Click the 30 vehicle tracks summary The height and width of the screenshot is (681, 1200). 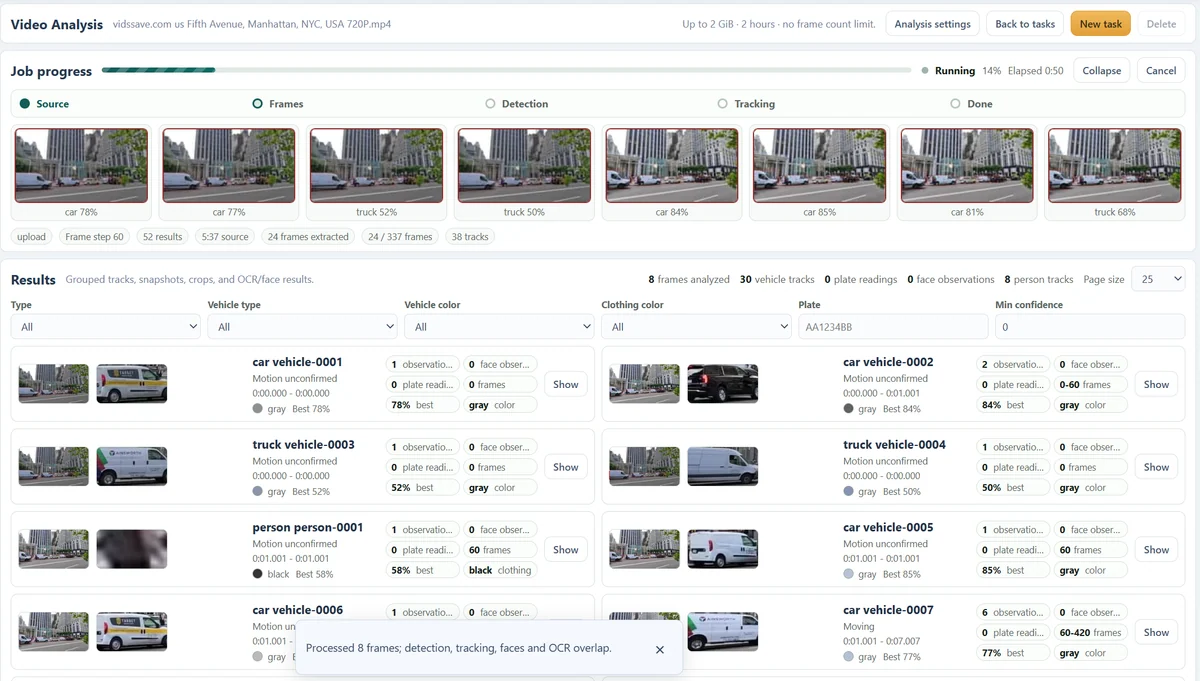[777, 280]
